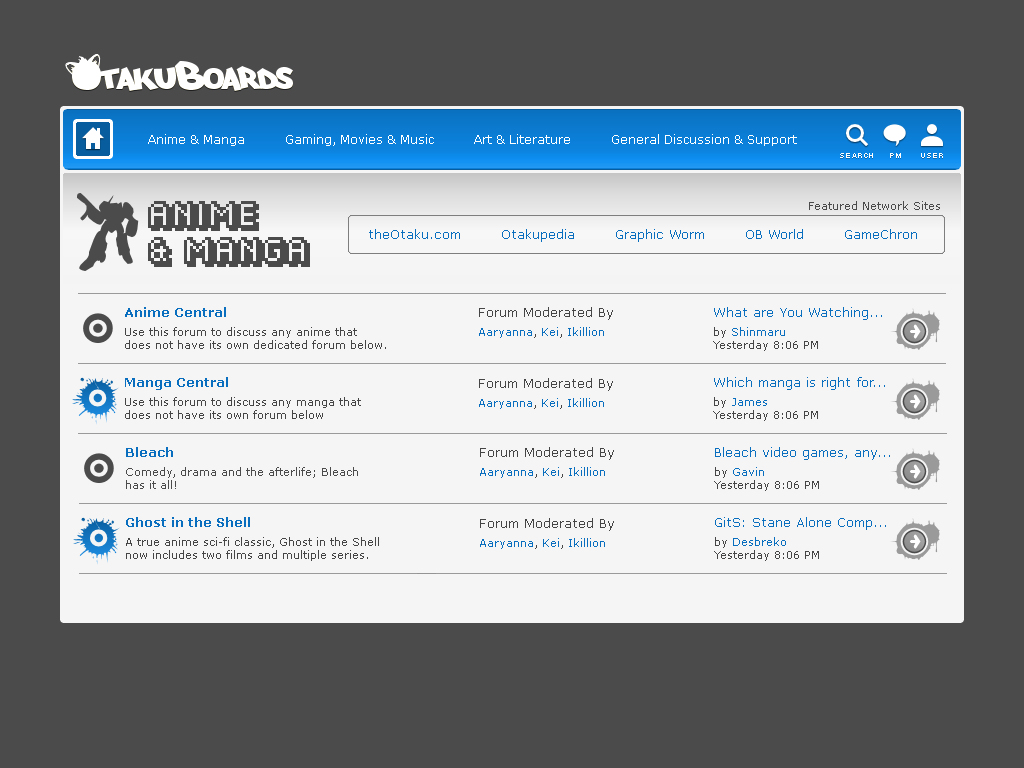Click the Bleach forum status icon
Image resolution: width=1024 pixels, height=768 pixels.
(x=99, y=468)
